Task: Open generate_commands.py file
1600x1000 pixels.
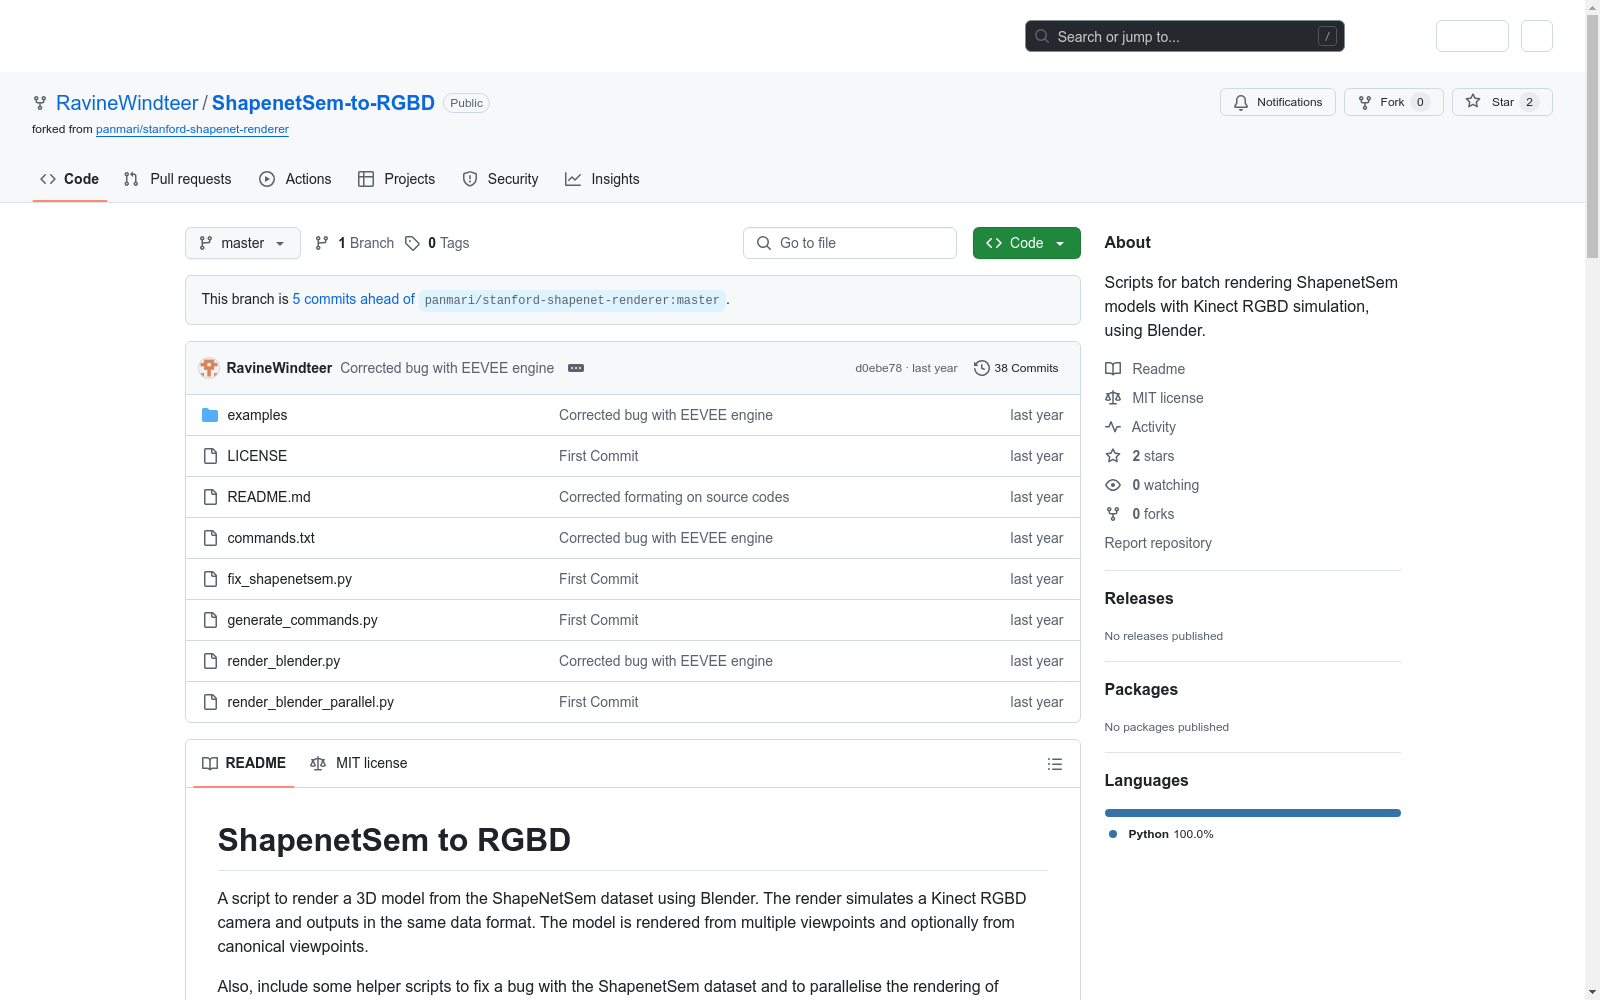Action: point(302,620)
